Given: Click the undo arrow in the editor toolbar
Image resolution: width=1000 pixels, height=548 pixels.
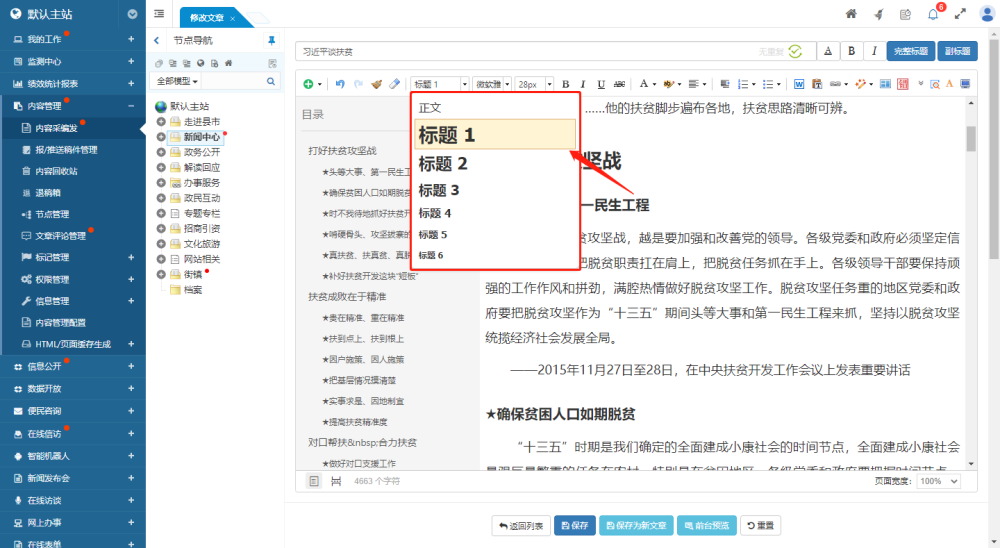Looking at the screenshot, I should pos(340,84).
